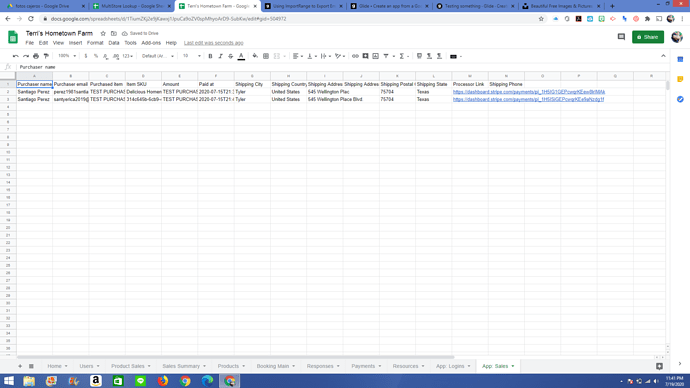Image resolution: width=690 pixels, height=388 pixels.
Task: Open Windows Start menu
Action: click(x=9, y=381)
